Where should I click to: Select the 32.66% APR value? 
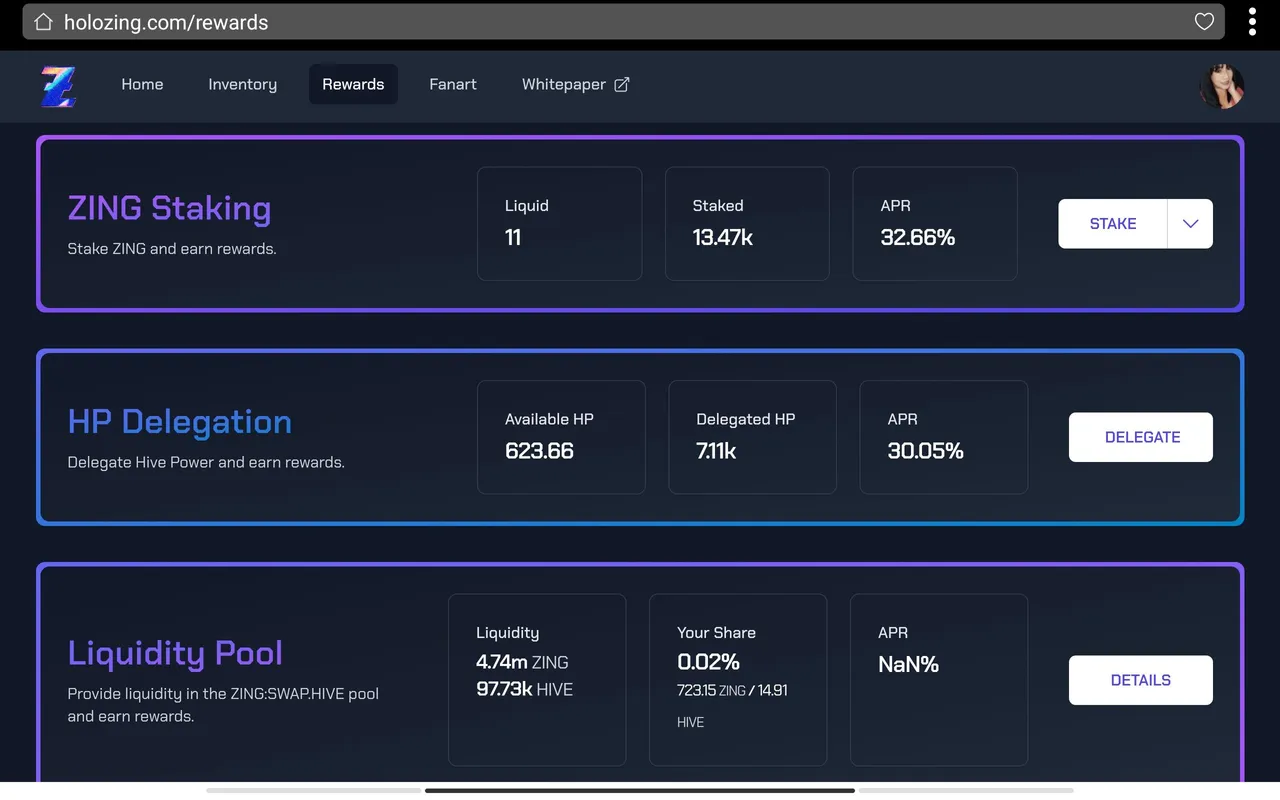click(x=918, y=237)
